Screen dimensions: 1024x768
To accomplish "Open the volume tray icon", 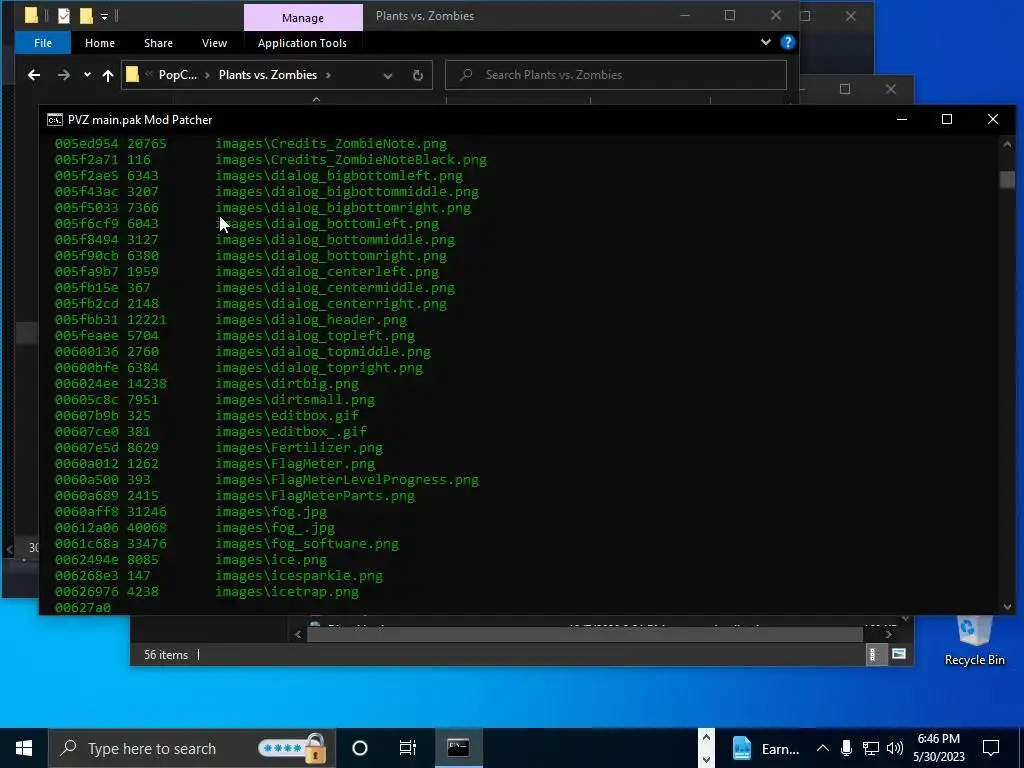I will (x=895, y=748).
